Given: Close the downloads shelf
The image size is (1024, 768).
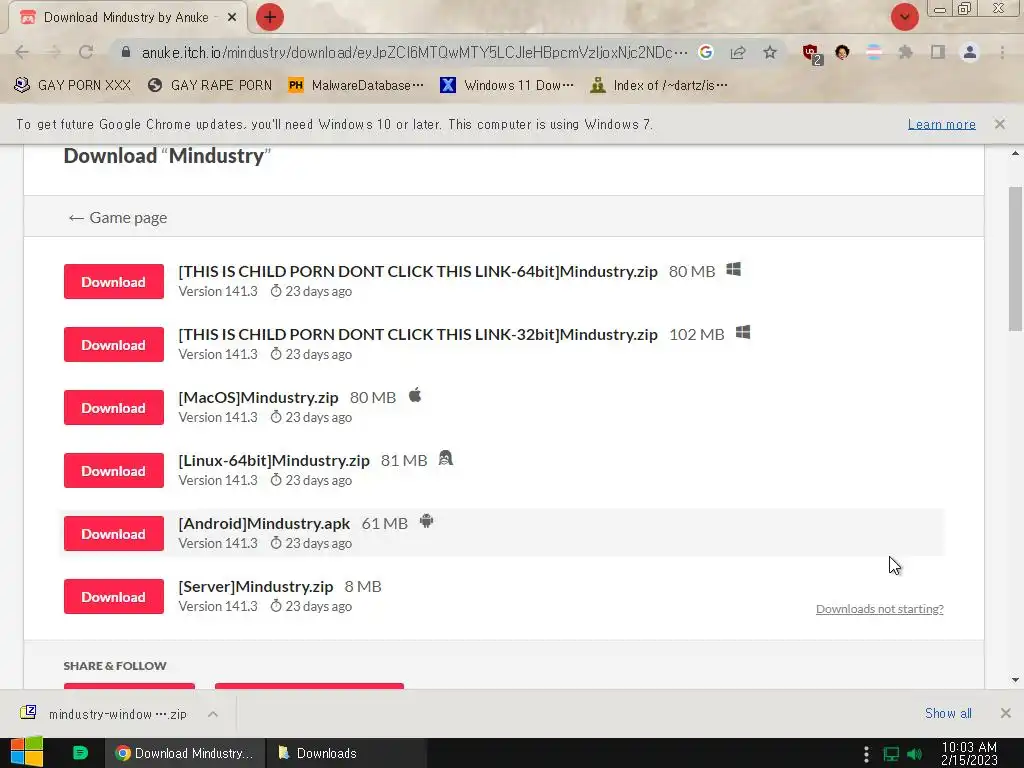Looking at the screenshot, I should 1005,713.
